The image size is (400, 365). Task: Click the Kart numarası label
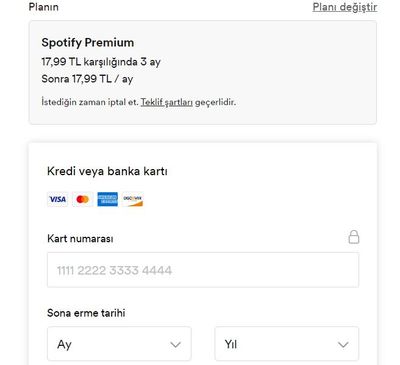click(x=80, y=239)
